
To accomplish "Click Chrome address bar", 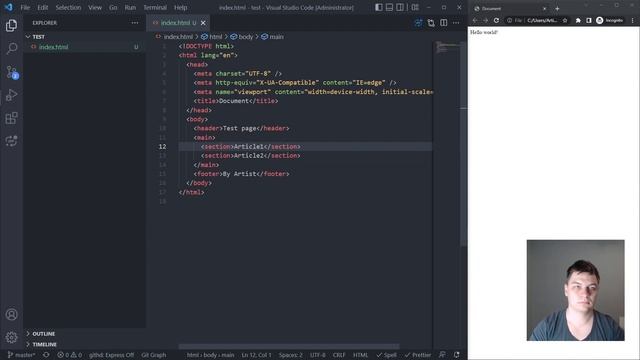I will [x=537, y=20].
